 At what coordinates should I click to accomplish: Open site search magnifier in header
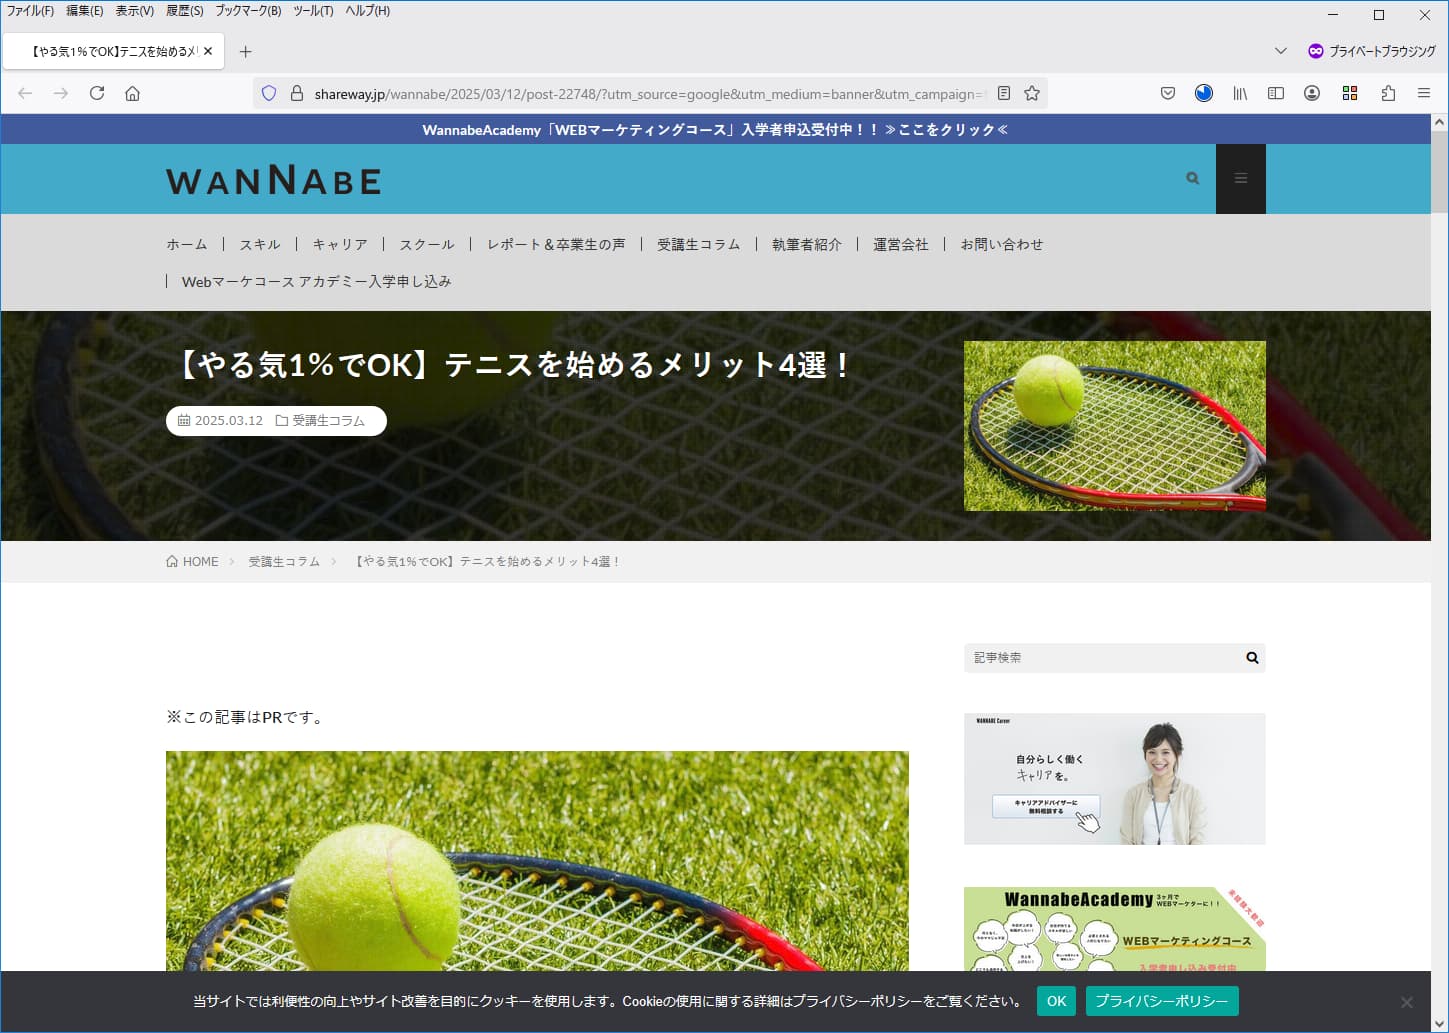coord(1192,178)
